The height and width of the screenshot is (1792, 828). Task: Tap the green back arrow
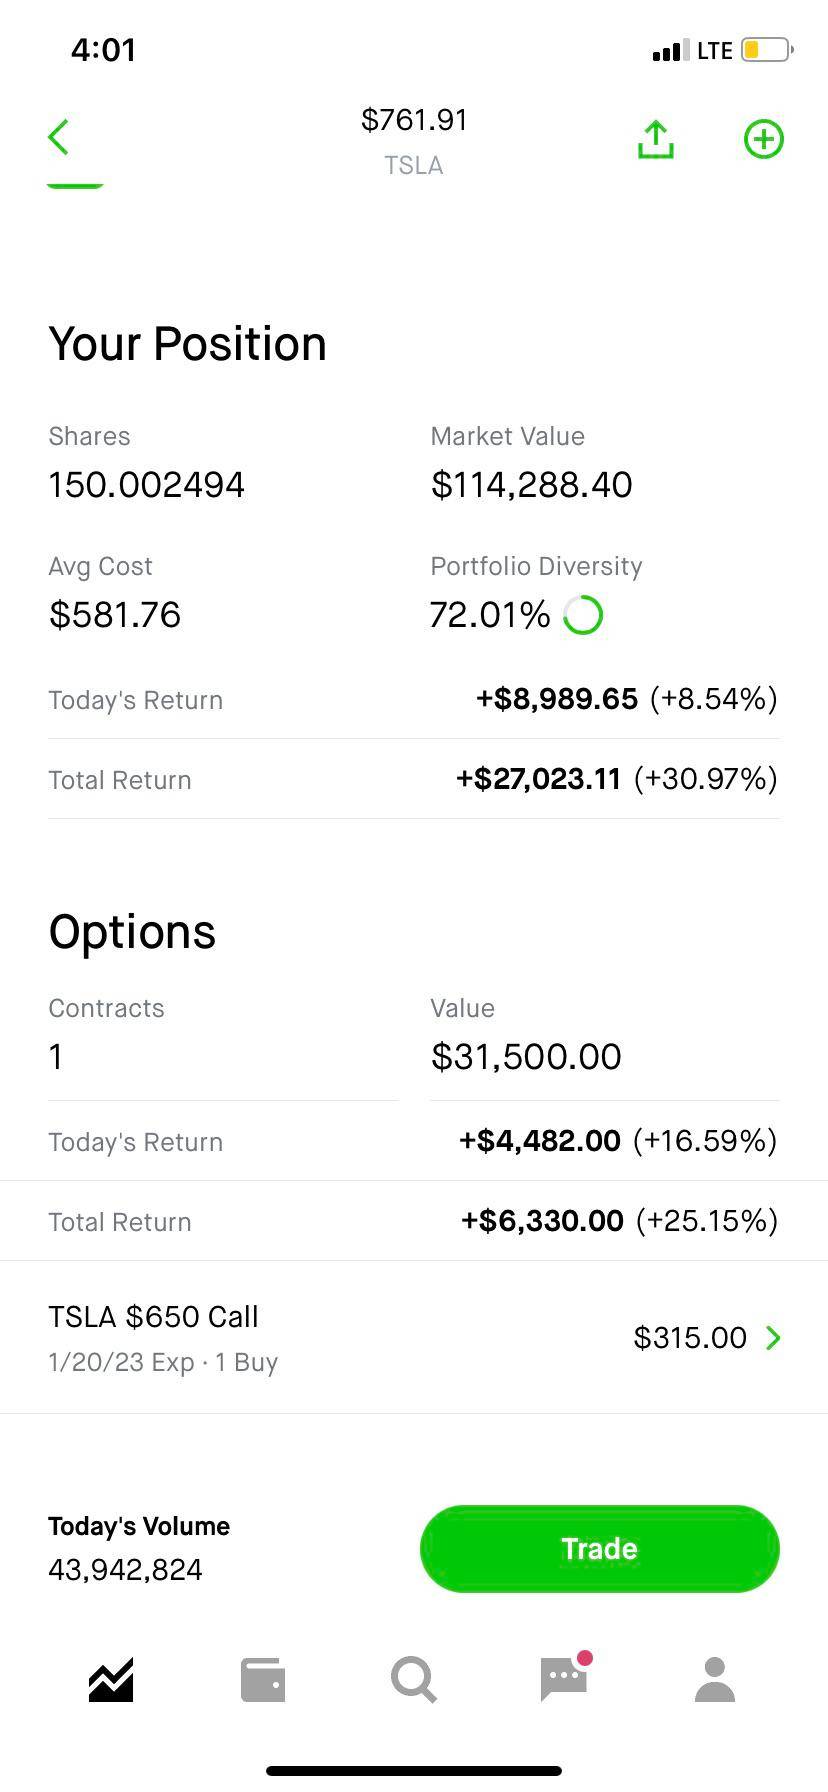point(58,138)
